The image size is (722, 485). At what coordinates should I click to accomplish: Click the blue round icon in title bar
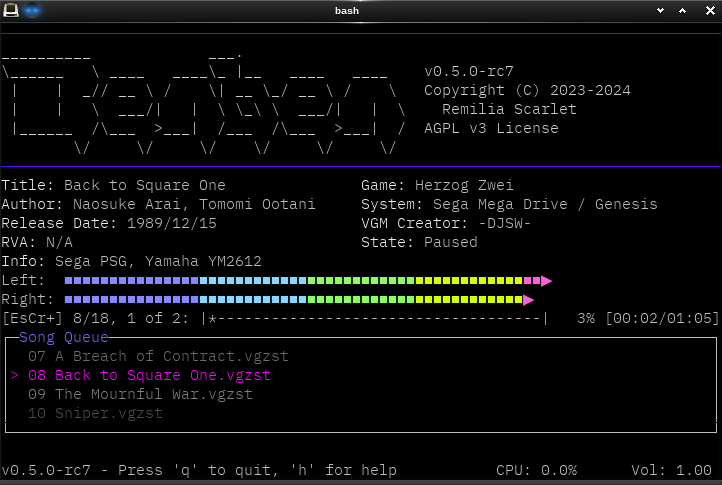(32, 10)
